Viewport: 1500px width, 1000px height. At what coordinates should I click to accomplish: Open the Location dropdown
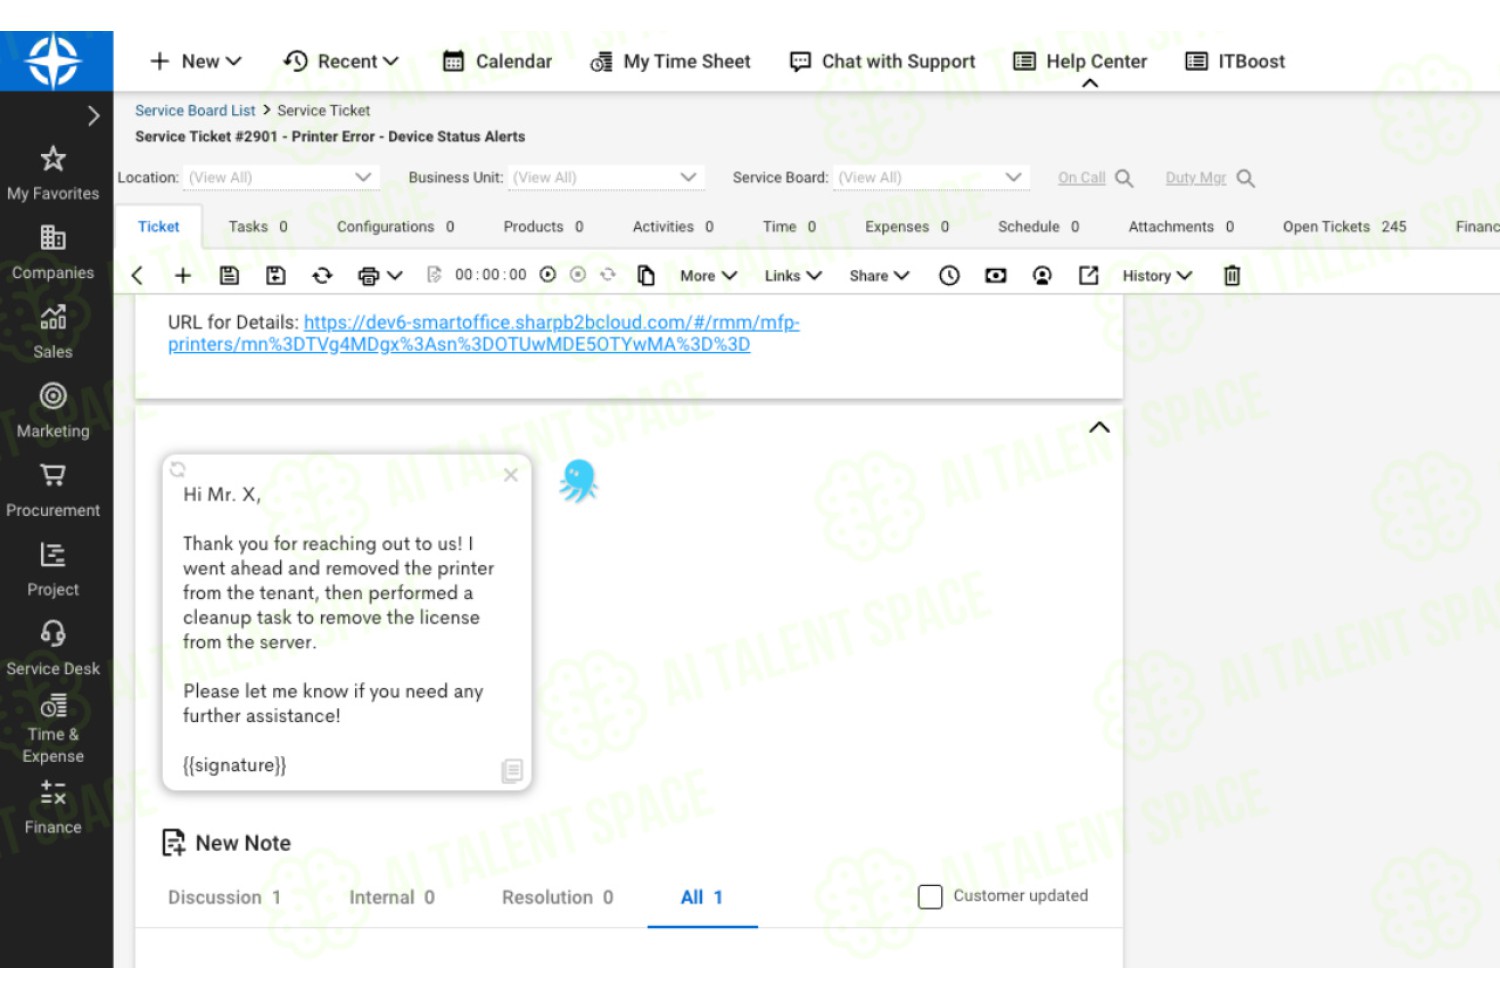tap(280, 177)
